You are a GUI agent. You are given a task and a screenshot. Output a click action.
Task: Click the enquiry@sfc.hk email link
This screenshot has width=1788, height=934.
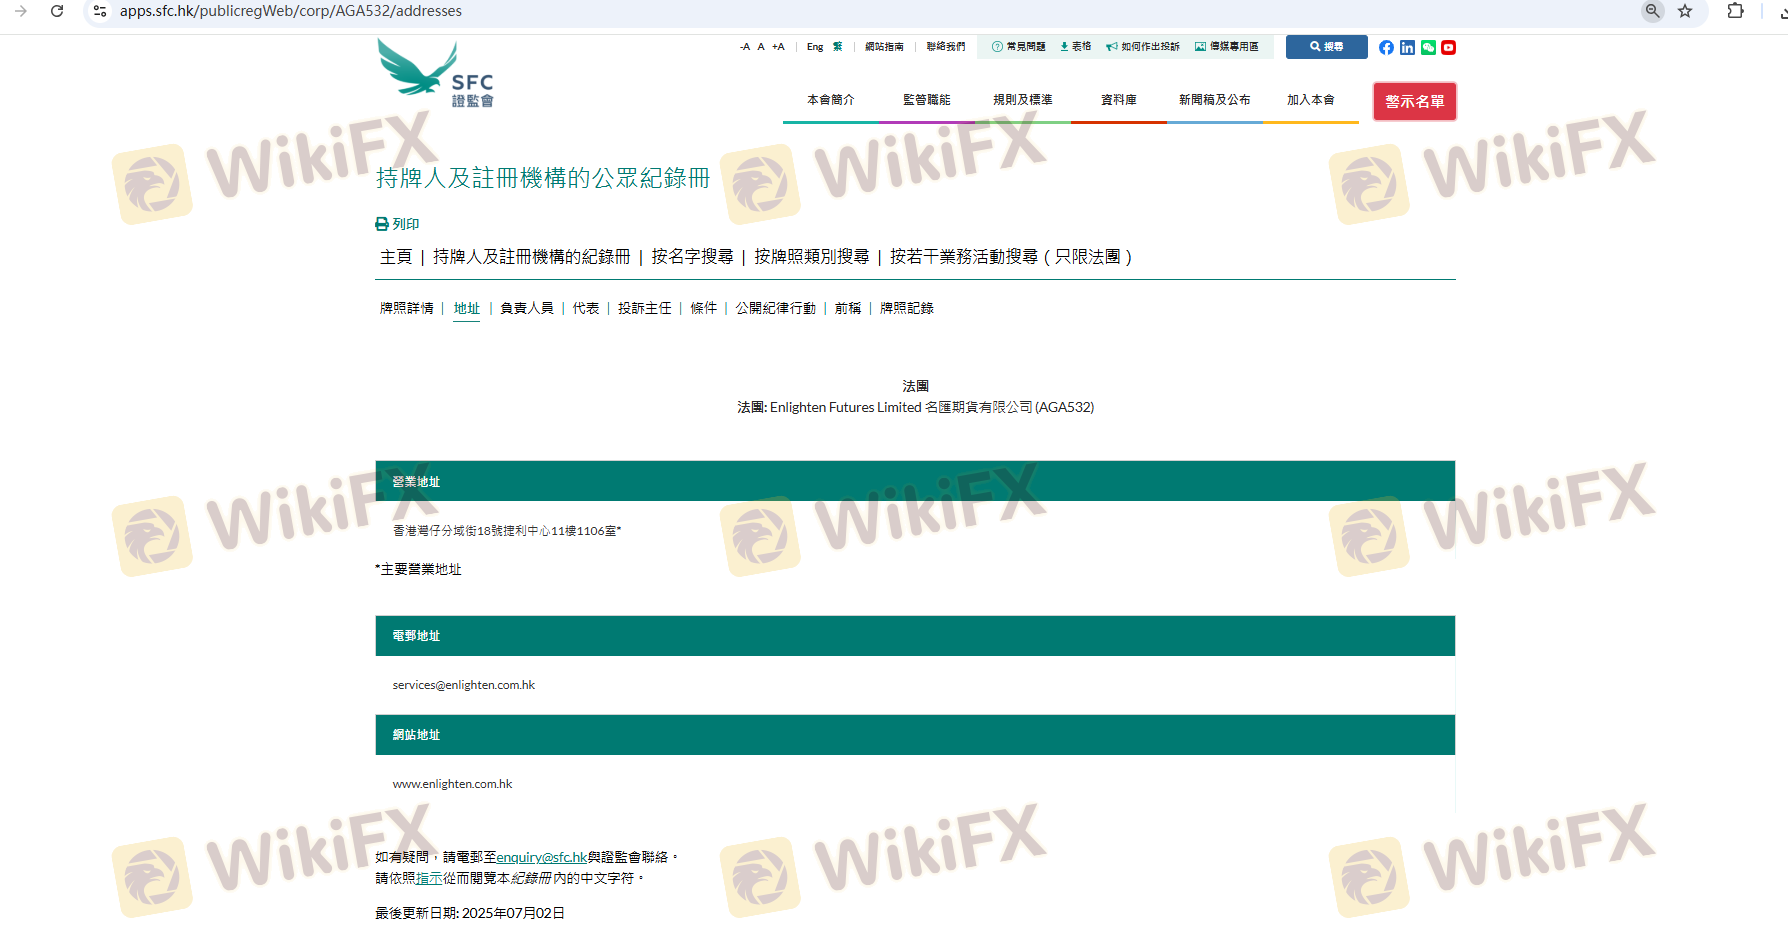[541, 857]
